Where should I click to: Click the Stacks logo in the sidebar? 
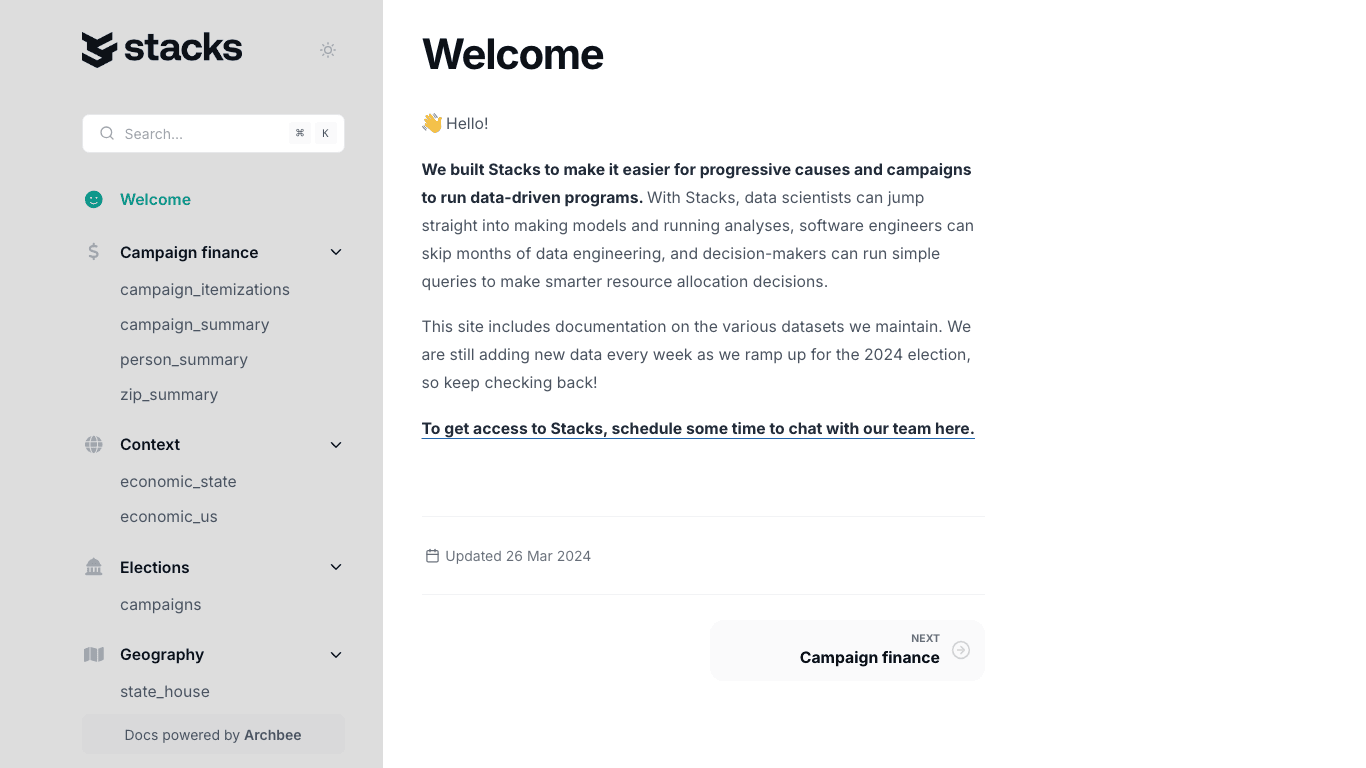(161, 47)
